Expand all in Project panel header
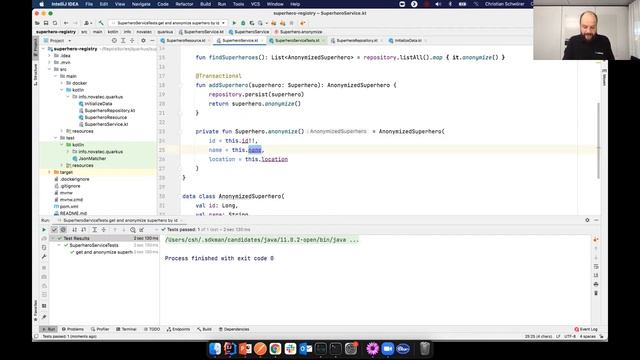This screenshot has height=360, width=640. (x=123, y=40)
